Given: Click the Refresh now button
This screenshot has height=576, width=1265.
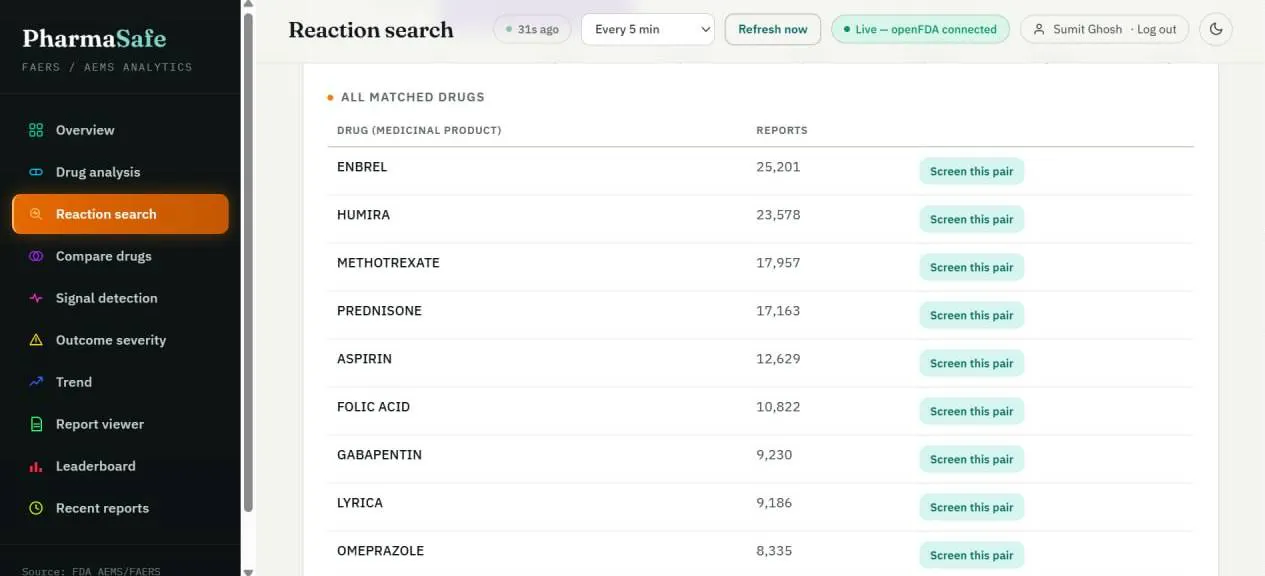Looking at the screenshot, I should pyautogui.click(x=772, y=29).
